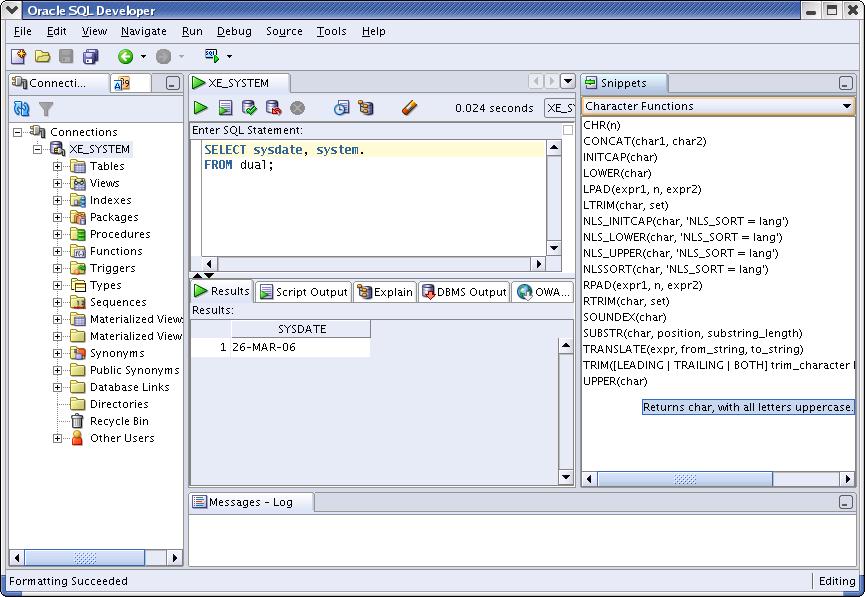Click the New file toolbar icon
This screenshot has width=865, height=597.
[x=19, y=56]
